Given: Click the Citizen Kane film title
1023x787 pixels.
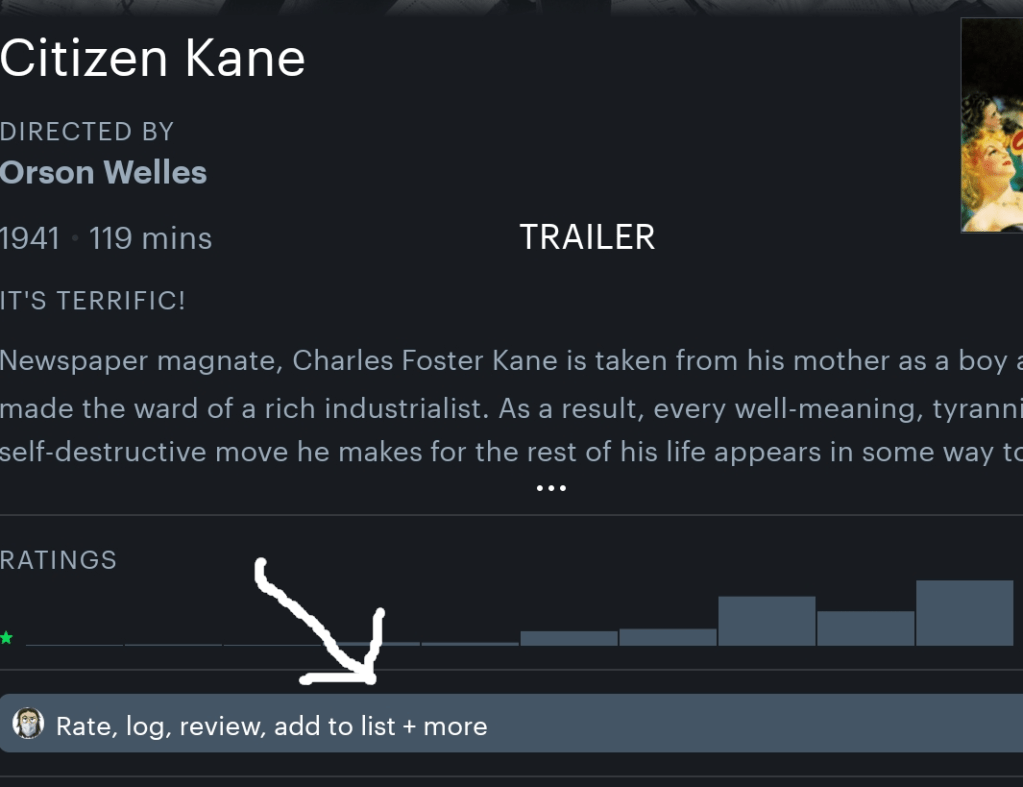Looking at the screenshot, I should tap(152, 59).
